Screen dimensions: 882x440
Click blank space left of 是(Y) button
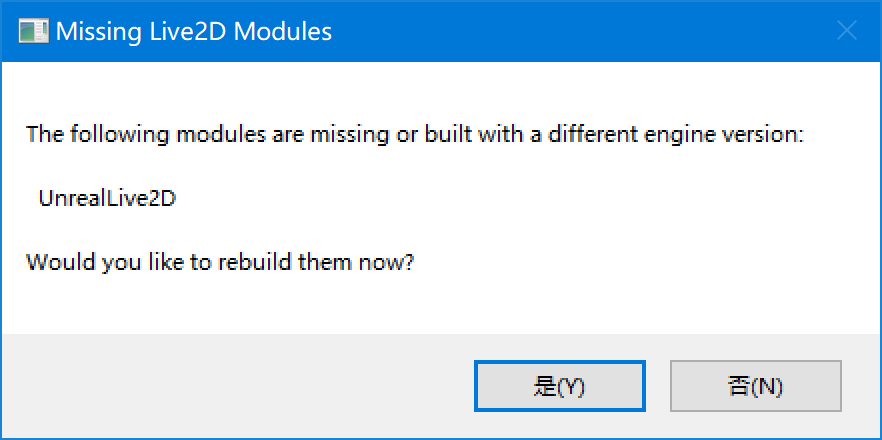(x=236, y=386)
